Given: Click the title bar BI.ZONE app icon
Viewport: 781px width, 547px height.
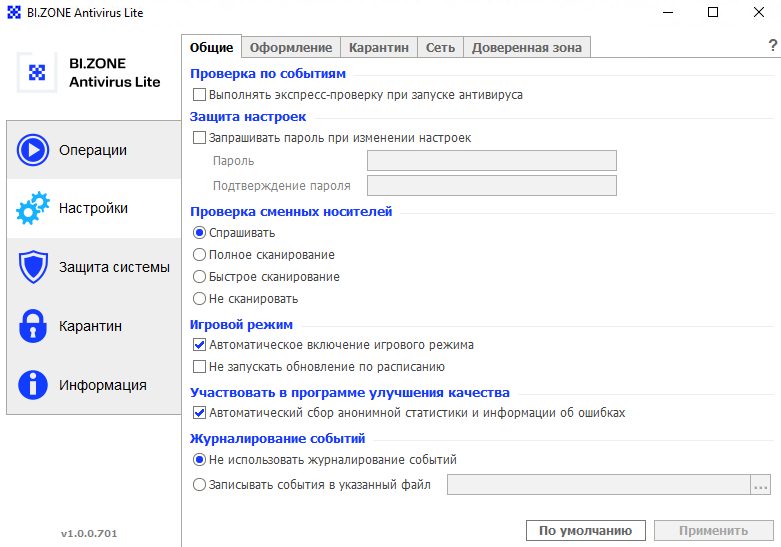Looking at the screenshot, I should coord(14,12).
